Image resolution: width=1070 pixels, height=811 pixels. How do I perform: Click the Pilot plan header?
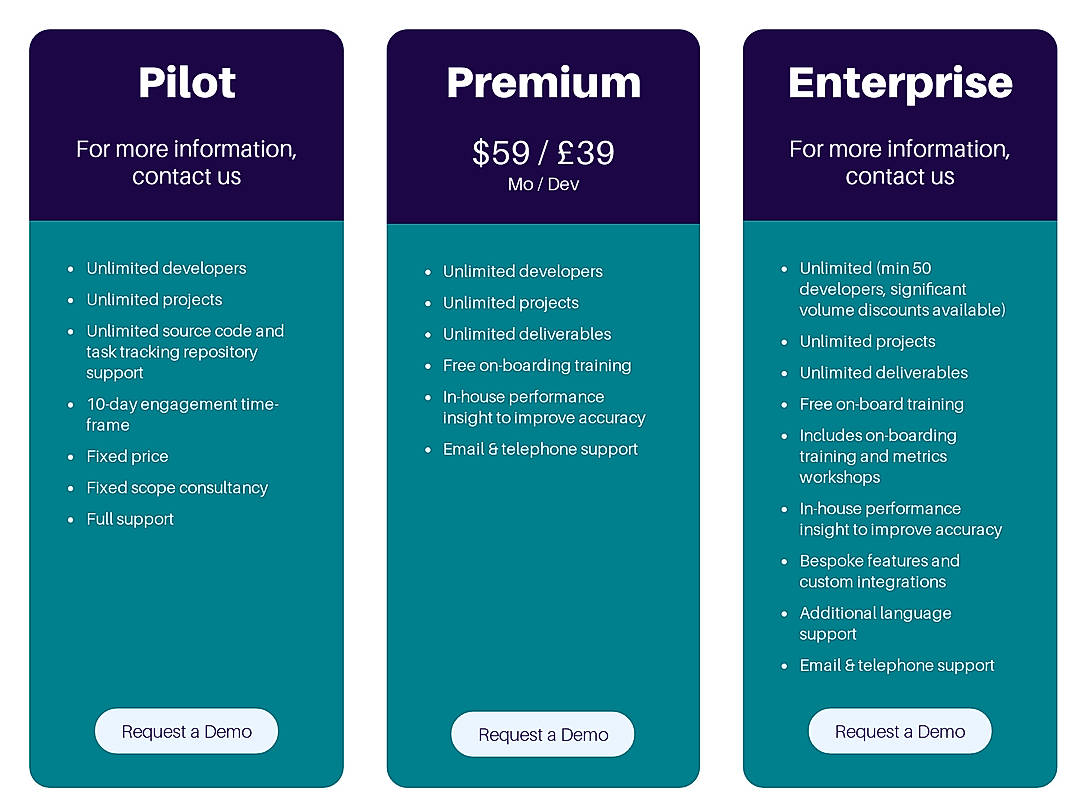tap(186, 83)
